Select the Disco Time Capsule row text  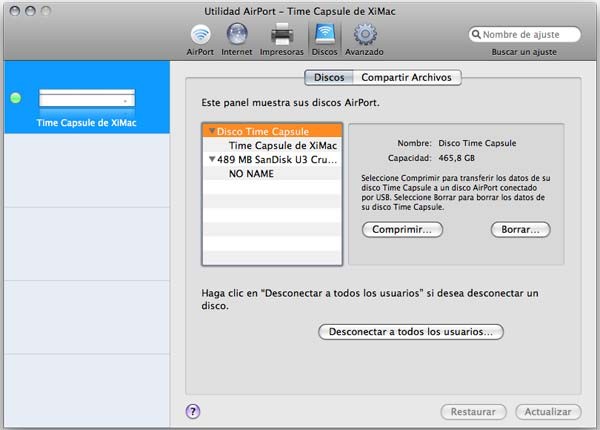[262, 131]
